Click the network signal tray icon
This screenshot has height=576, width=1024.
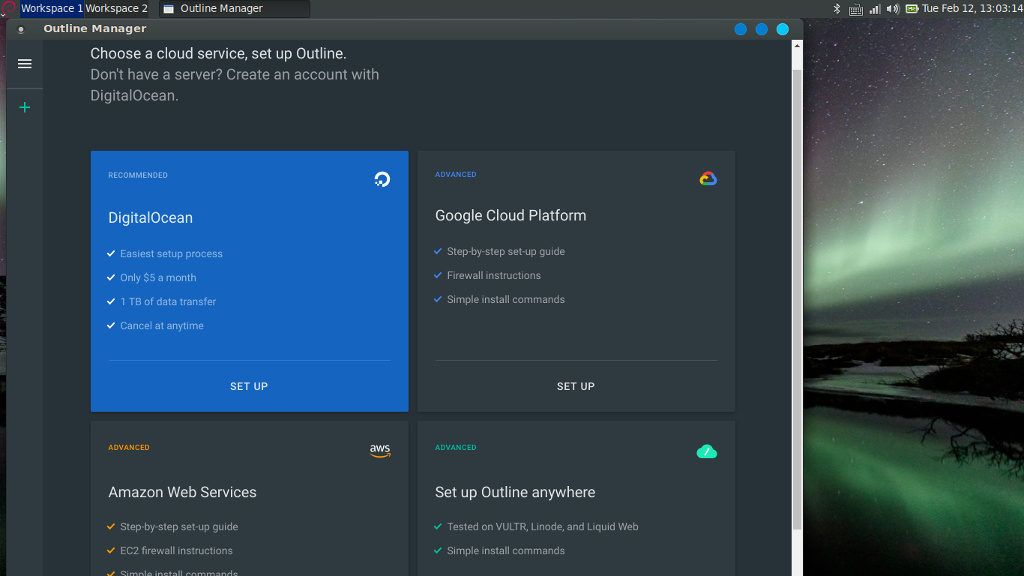click(x=874, y=8)
